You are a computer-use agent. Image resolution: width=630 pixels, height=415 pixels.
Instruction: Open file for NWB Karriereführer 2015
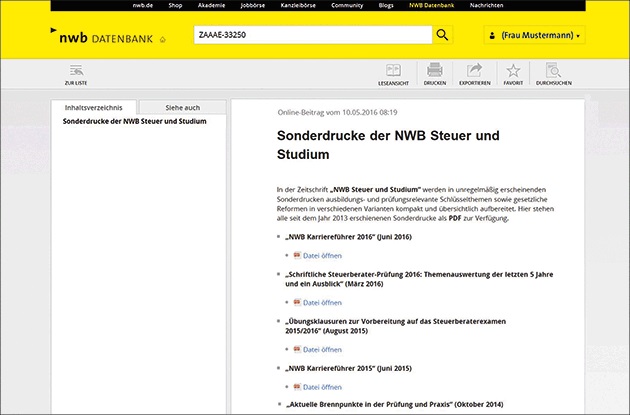[x=321, y=385]
